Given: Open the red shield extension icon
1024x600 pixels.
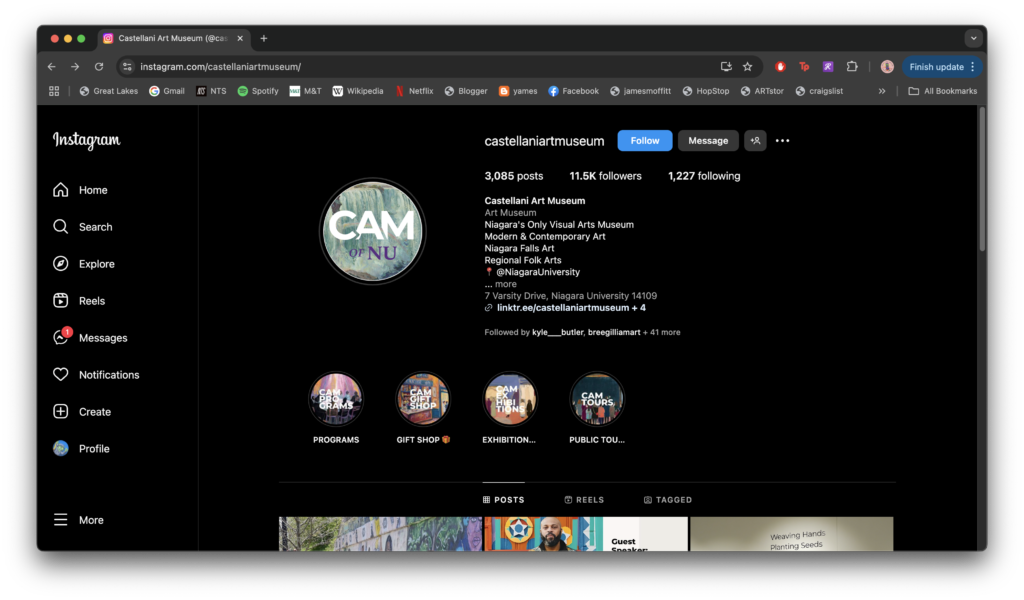Looking at the screenshot, I should click(780, 67).
